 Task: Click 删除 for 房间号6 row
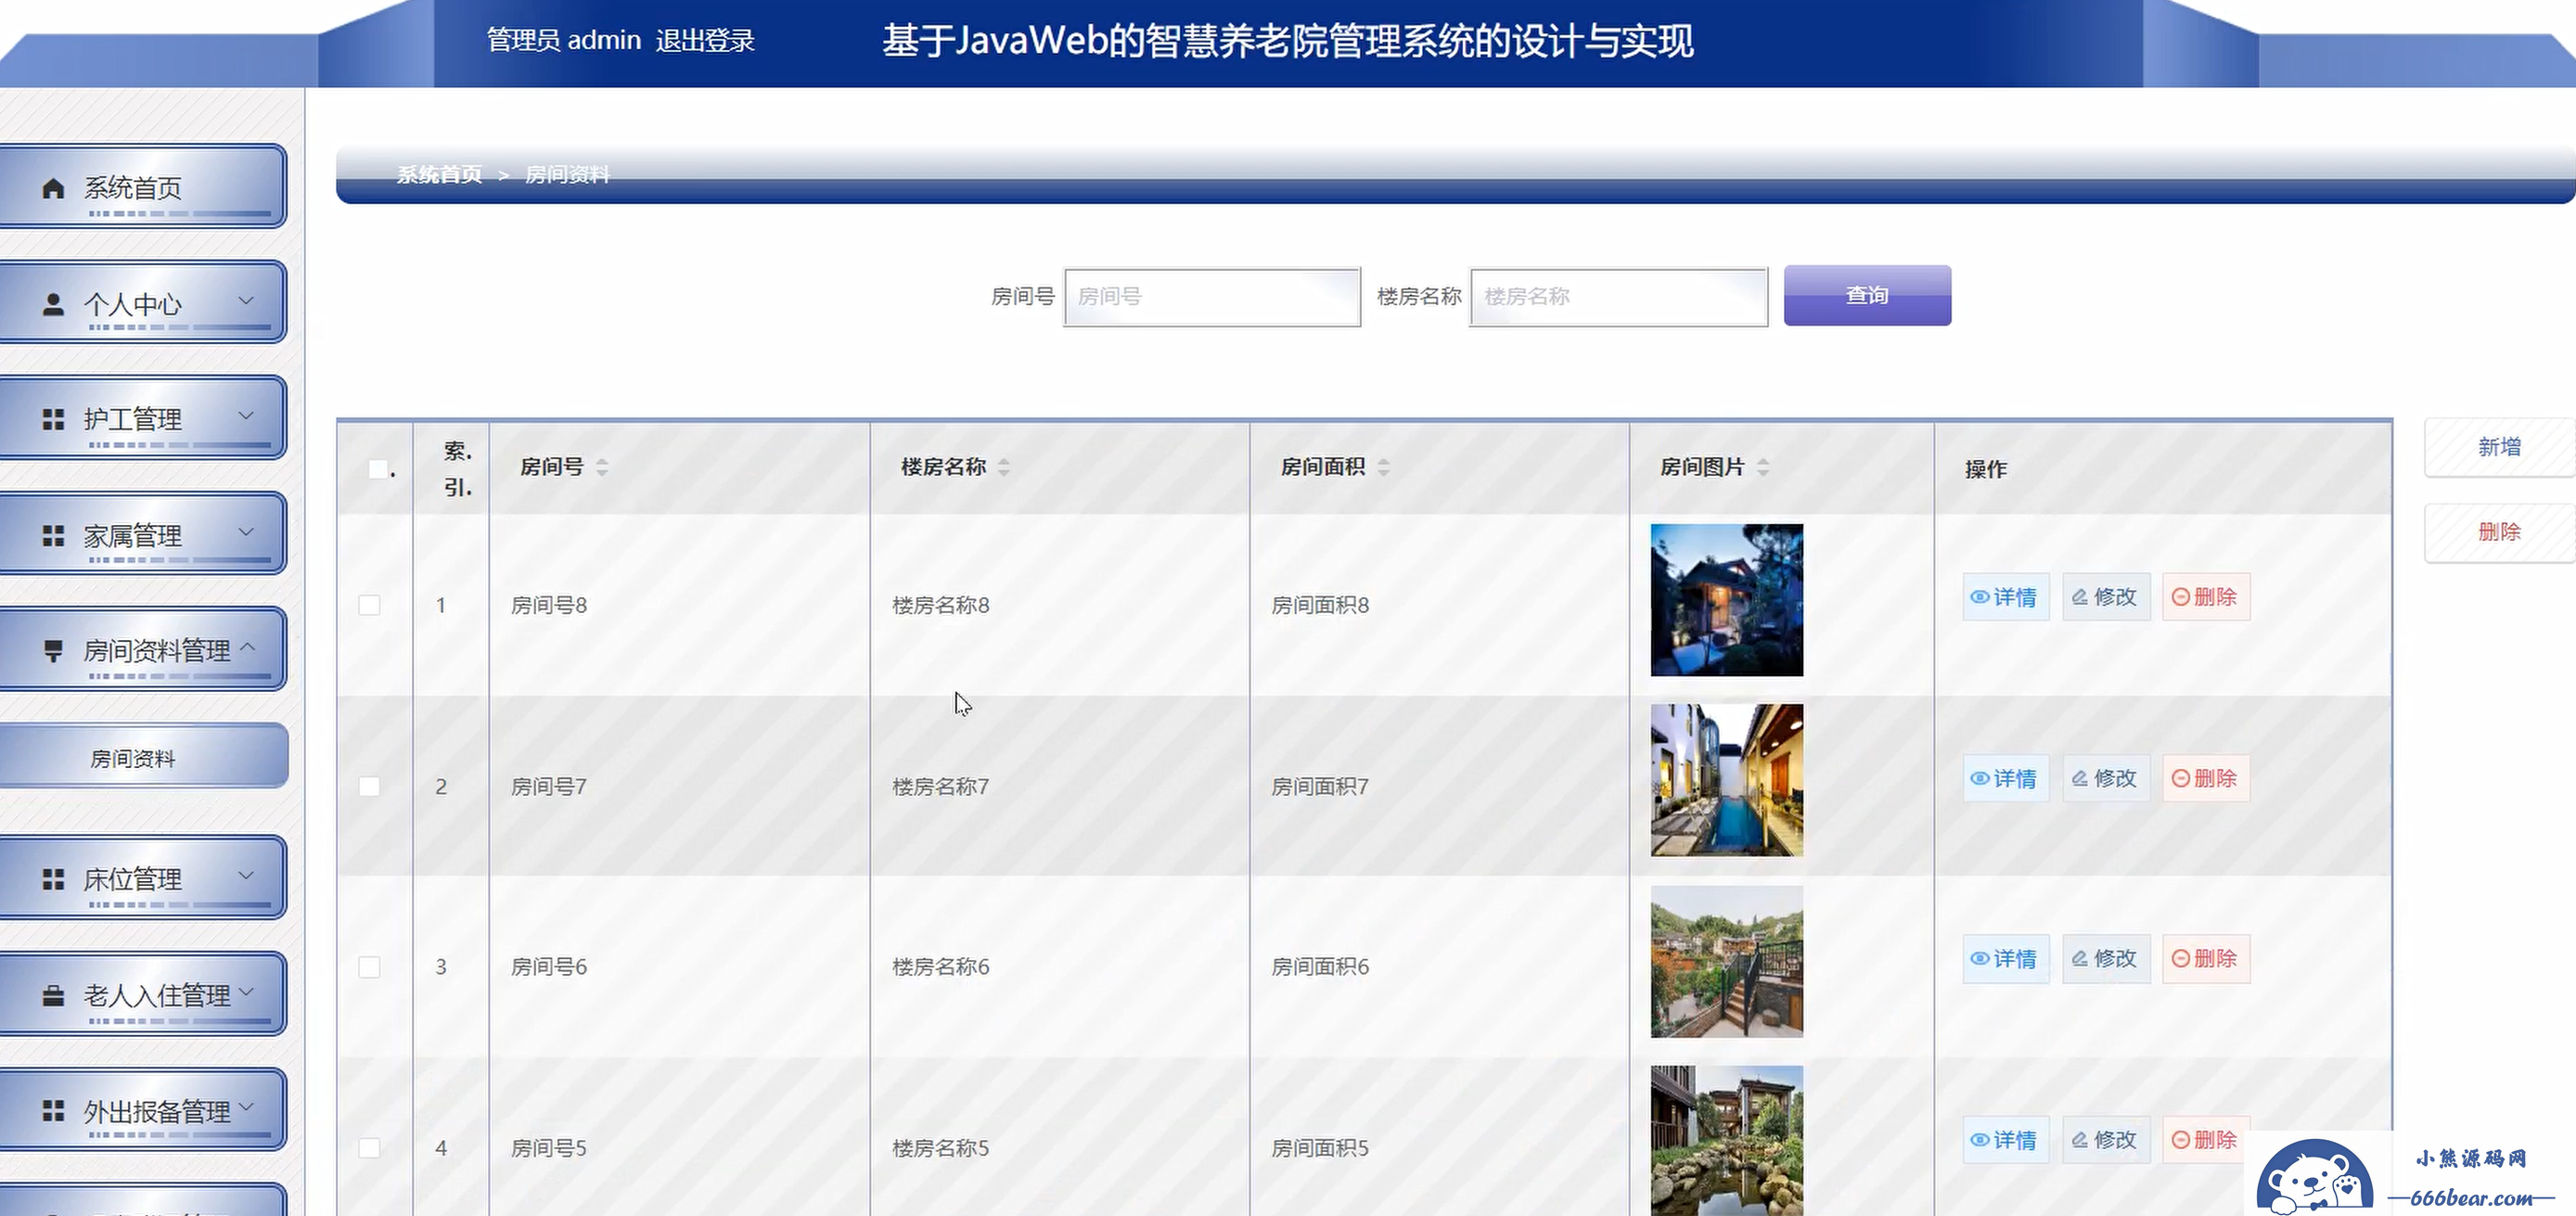click(x=2206, y=959)
